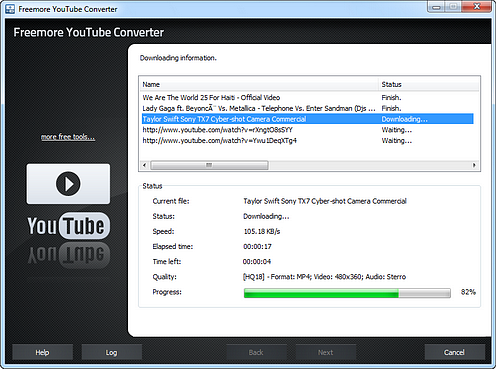The image size is (496, 369).
Task: Click the green download progress bar
Action: click(x=347, y=293)
